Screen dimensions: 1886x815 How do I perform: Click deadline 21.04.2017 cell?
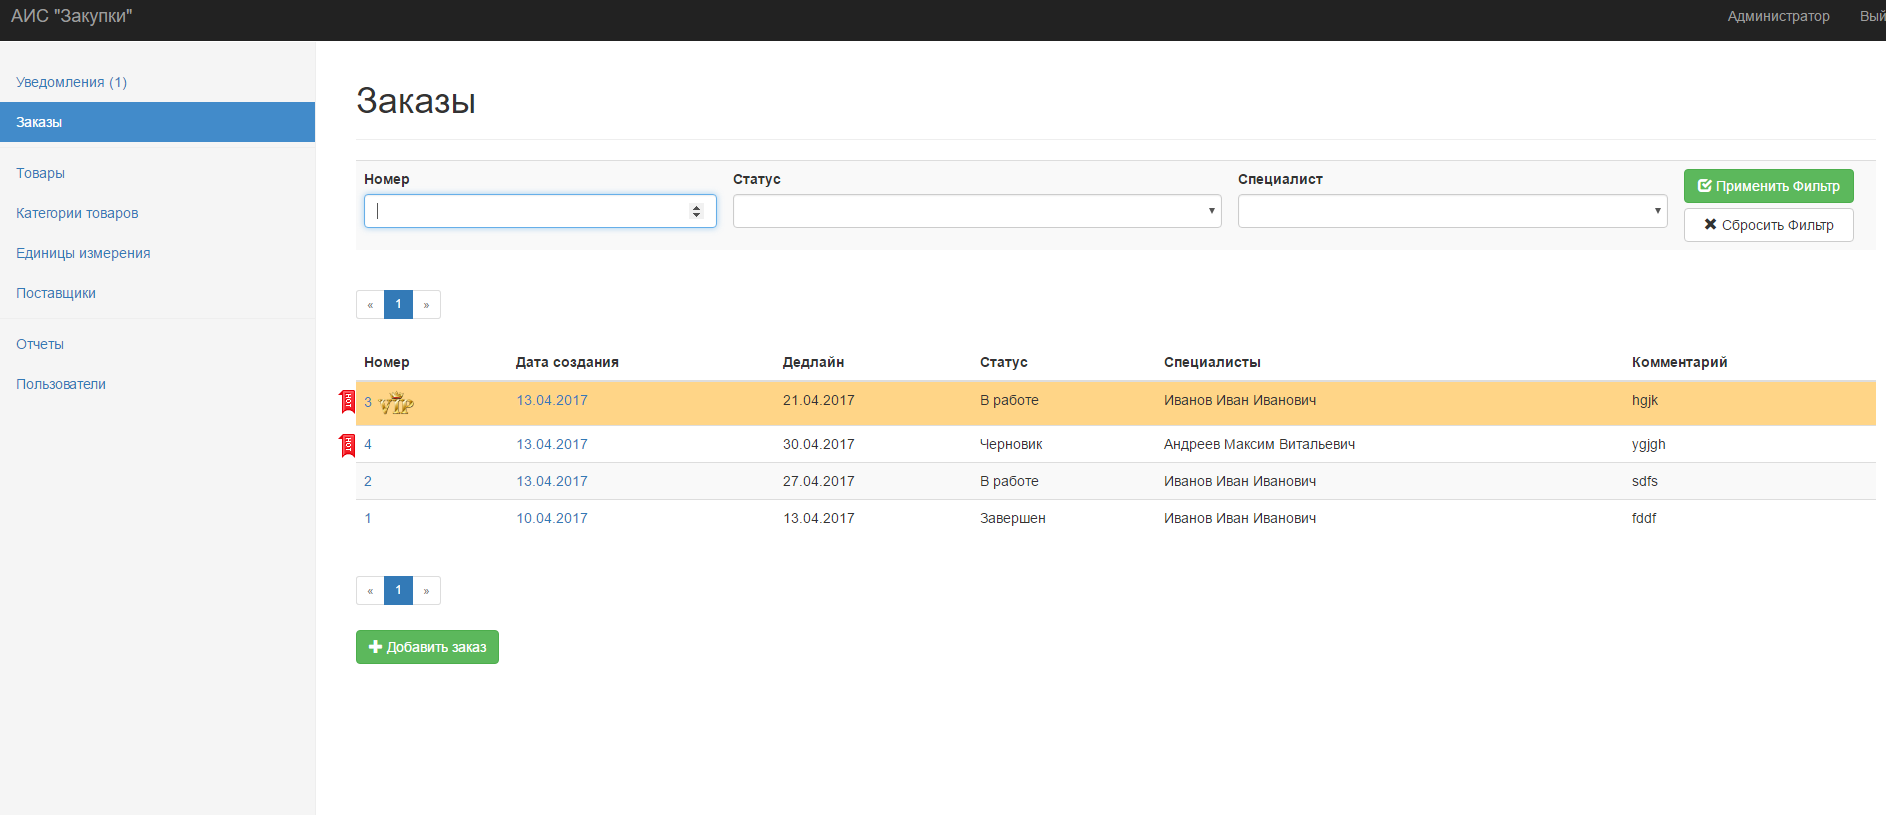click(819, 400)
